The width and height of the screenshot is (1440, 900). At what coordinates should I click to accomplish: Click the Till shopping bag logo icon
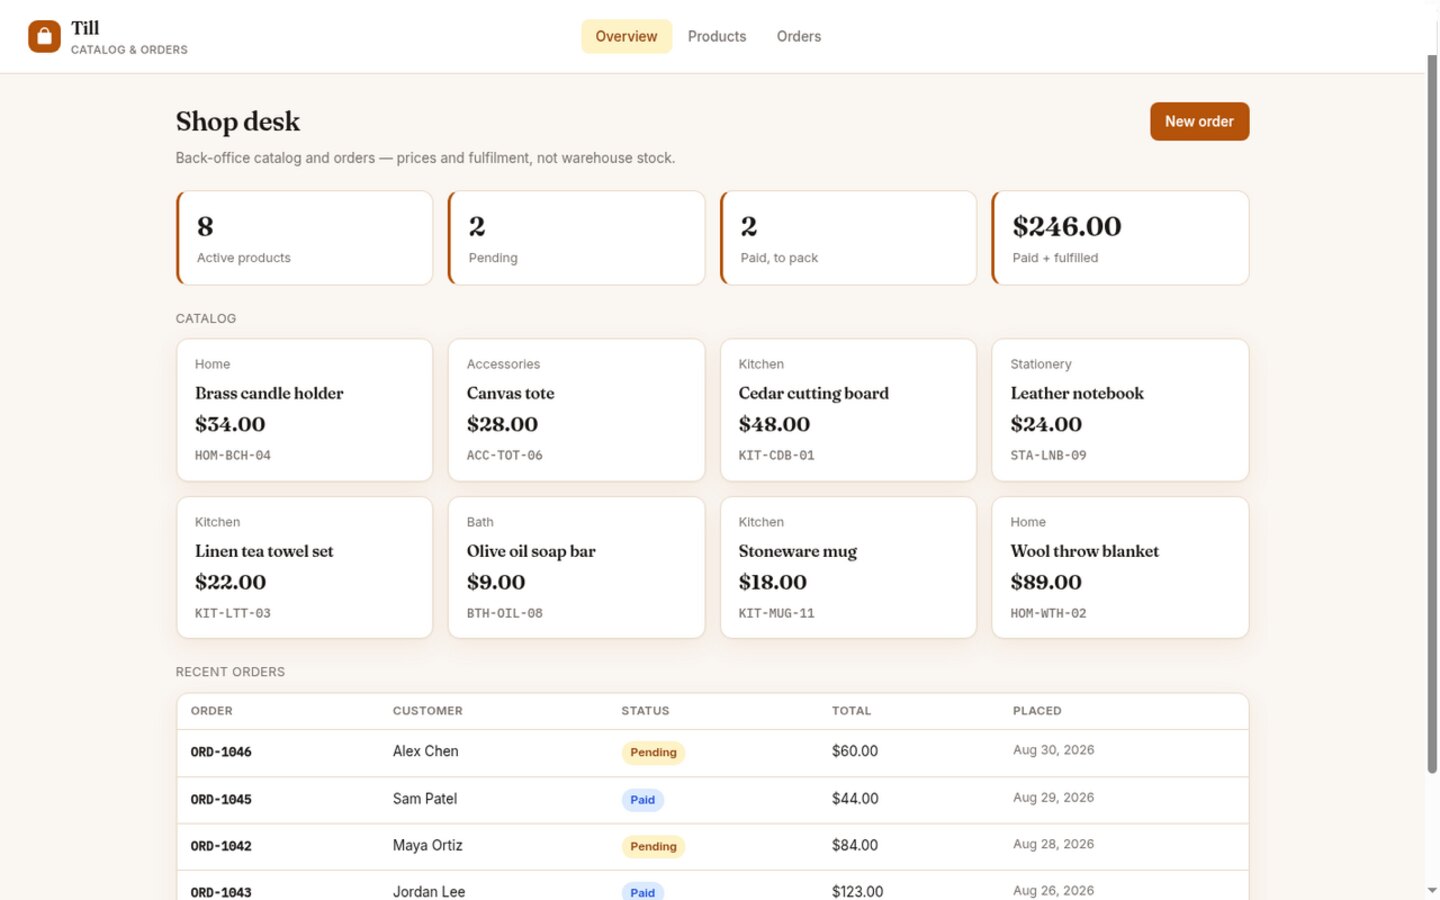44,36
